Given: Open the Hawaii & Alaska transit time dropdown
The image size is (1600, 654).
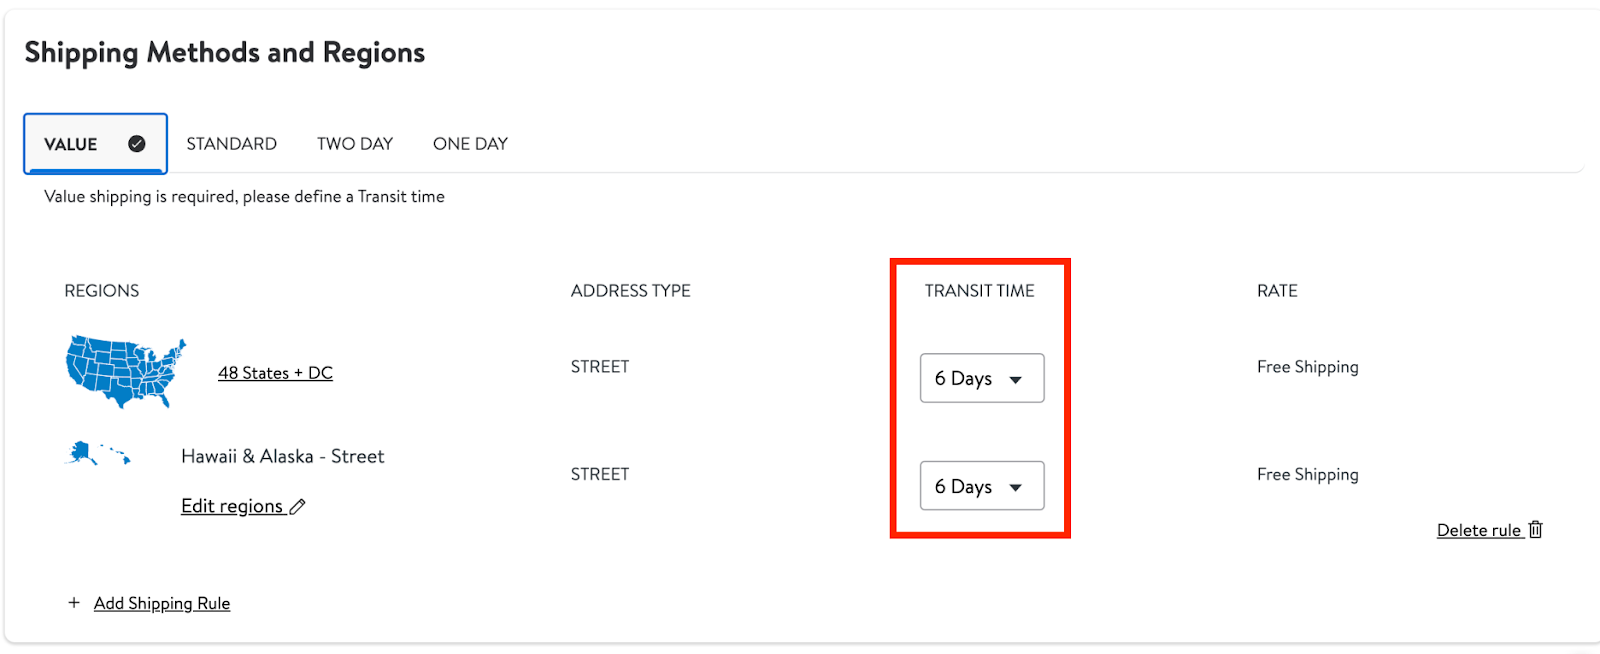Looking at the screenshot, I should pos(982,486).
